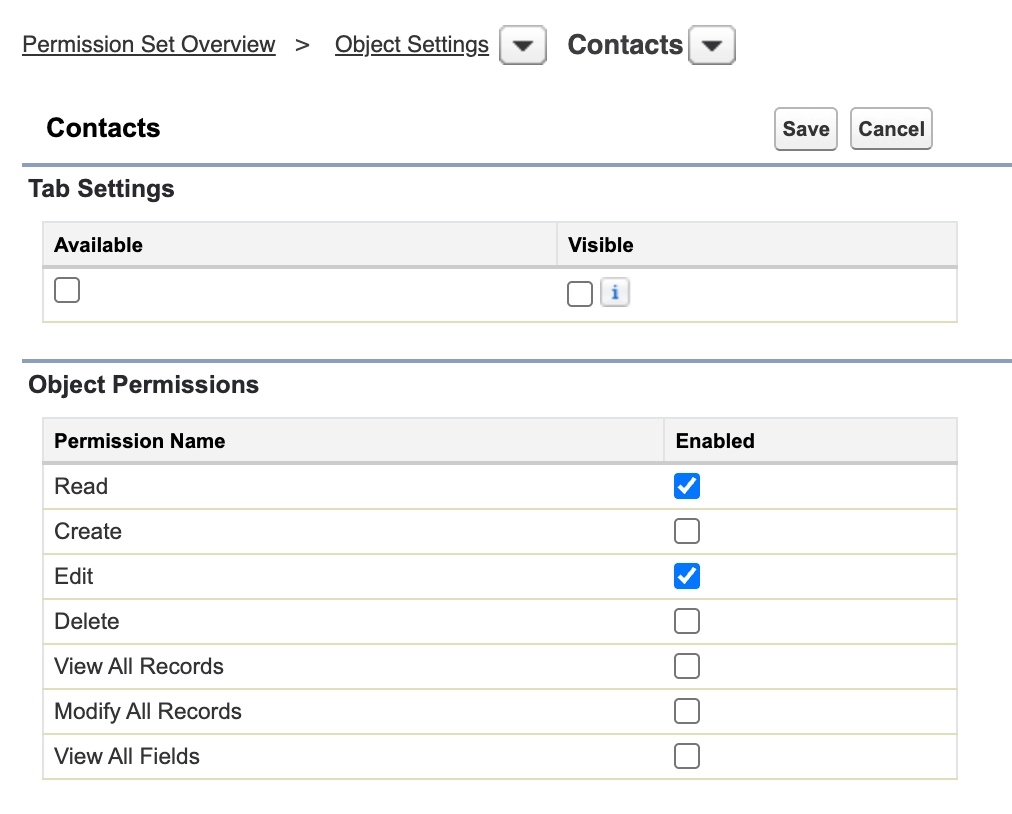Open the Object Settings link
The height and width of the screenshot is (814, 1012).
(412, 45)
